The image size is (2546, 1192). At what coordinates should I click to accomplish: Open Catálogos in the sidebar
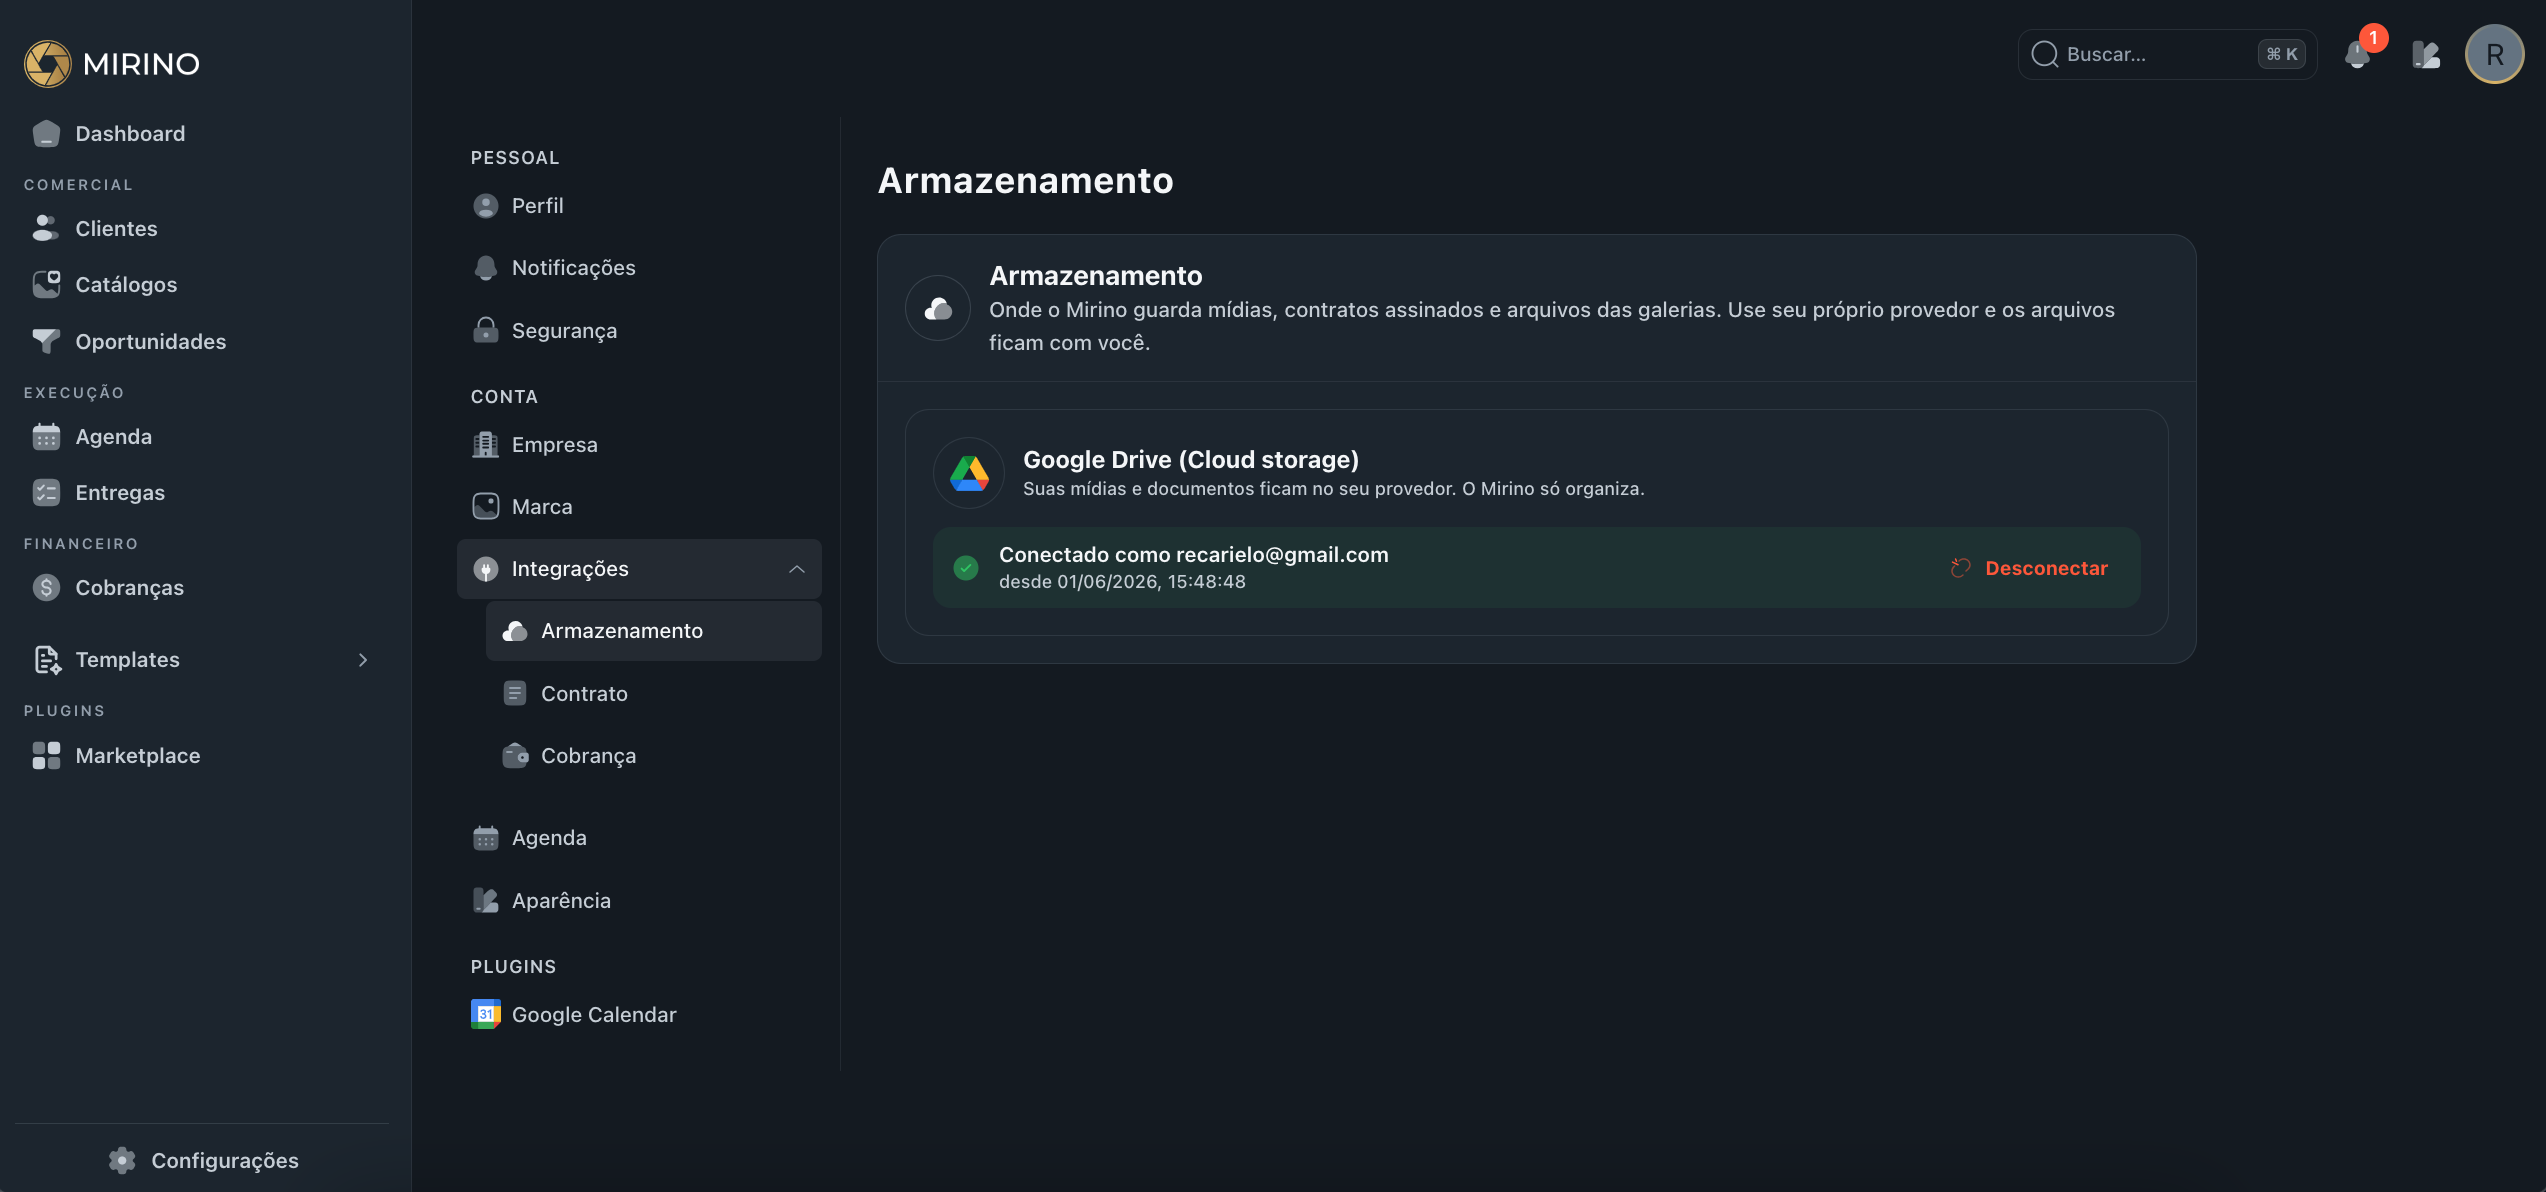(x=204, y=284)
